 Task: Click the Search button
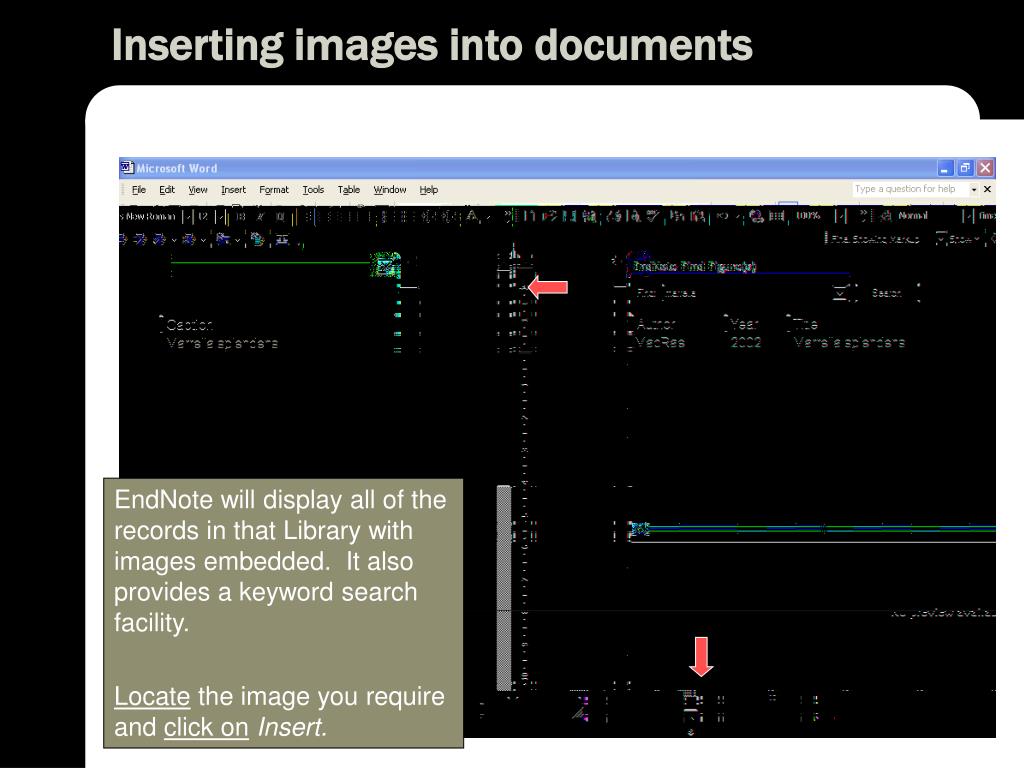pos(887,293)
